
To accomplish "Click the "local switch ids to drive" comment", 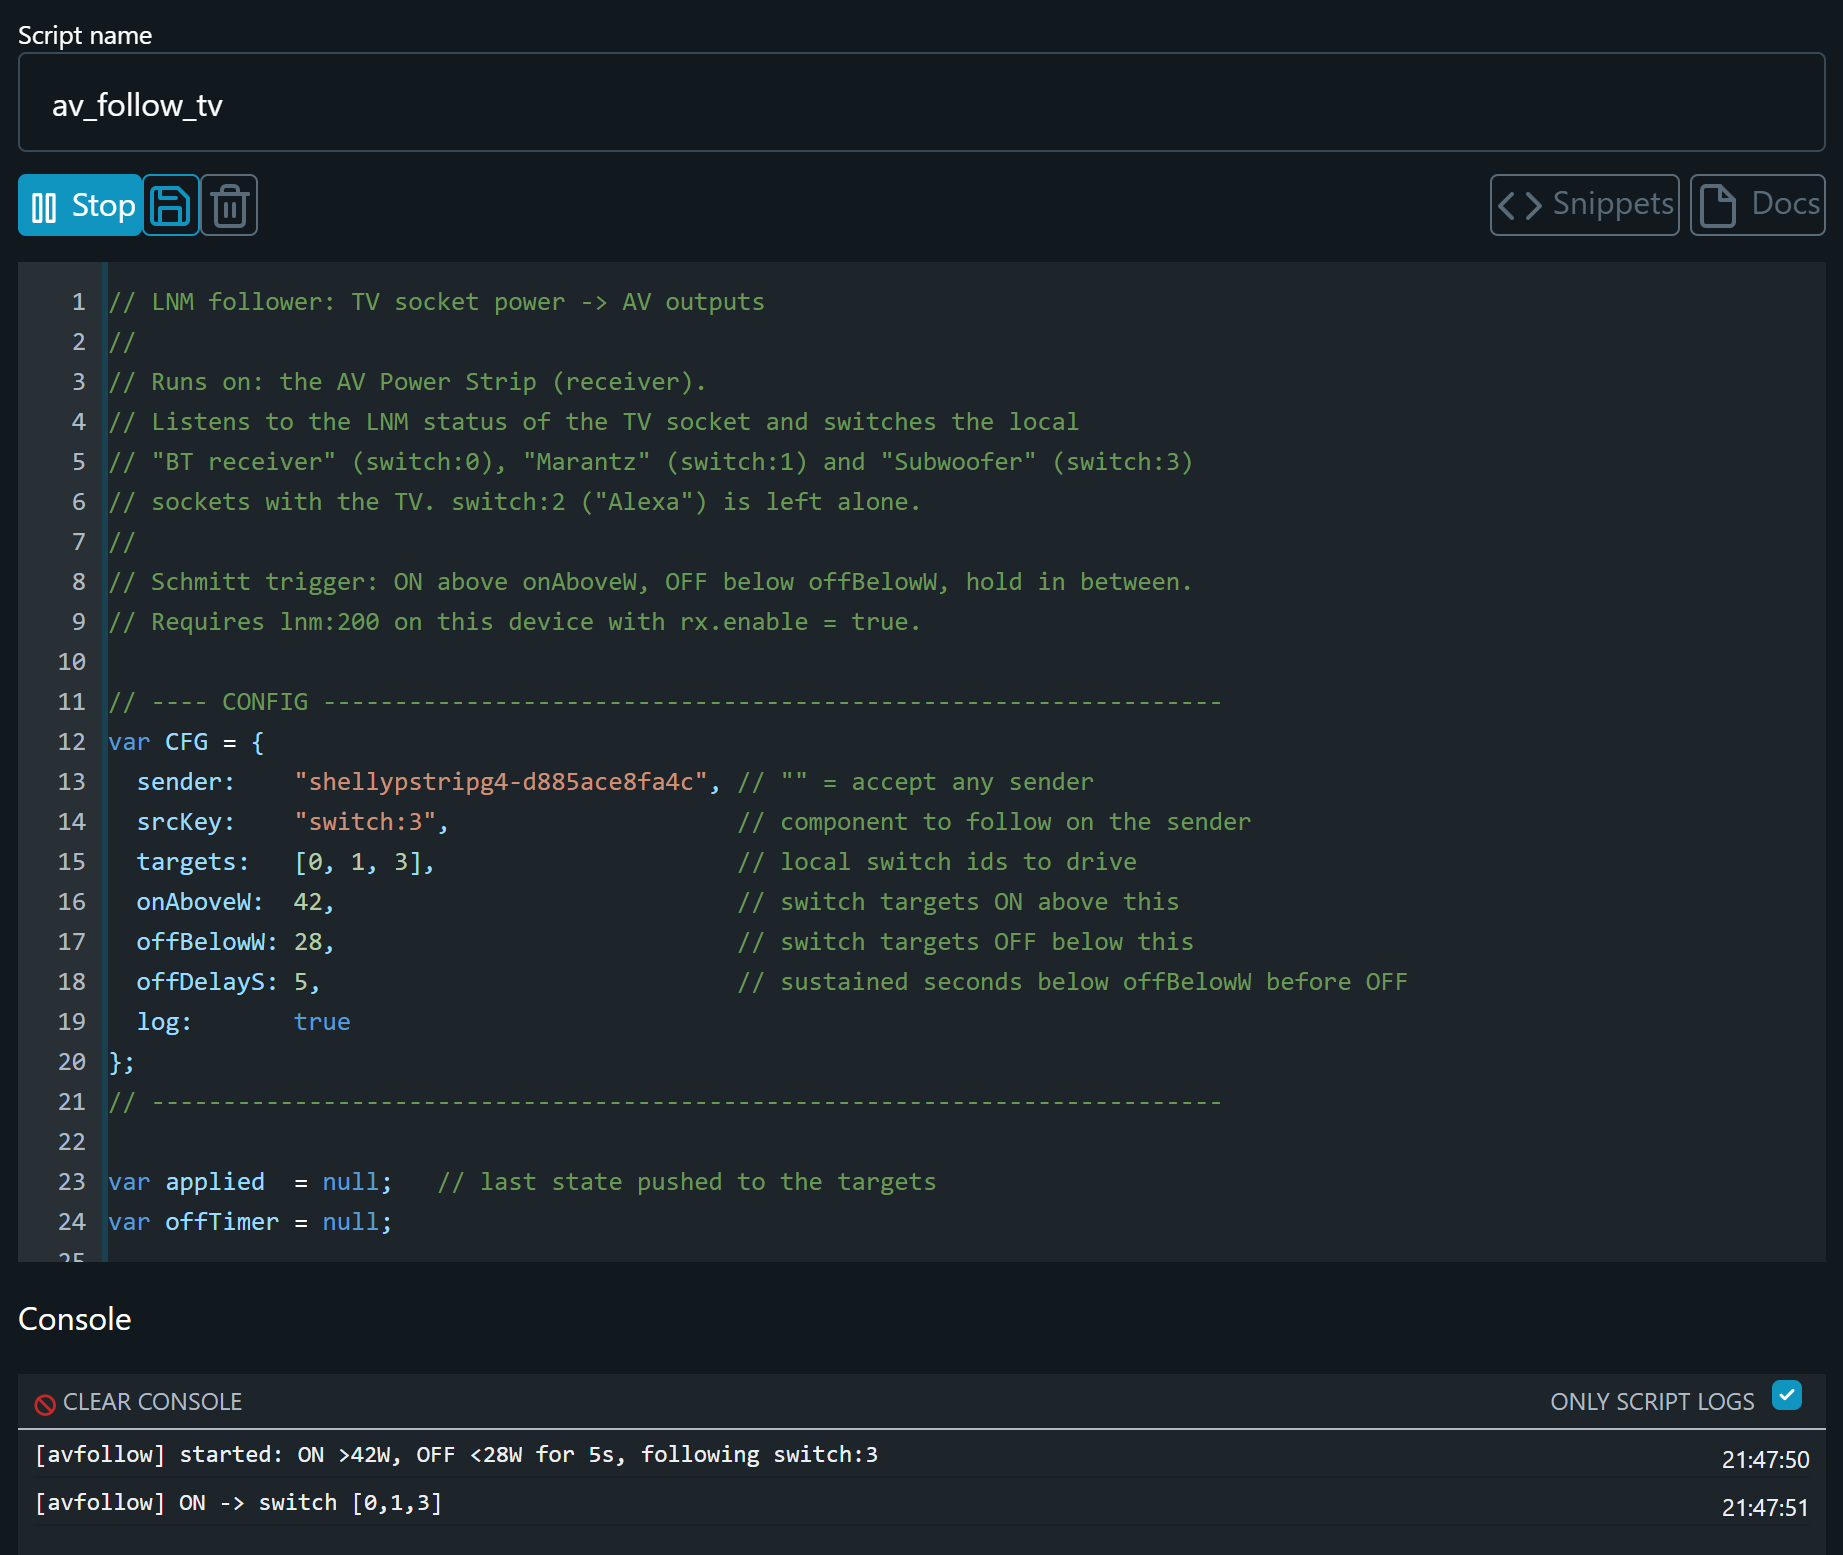I will click(x=937, y=862).
